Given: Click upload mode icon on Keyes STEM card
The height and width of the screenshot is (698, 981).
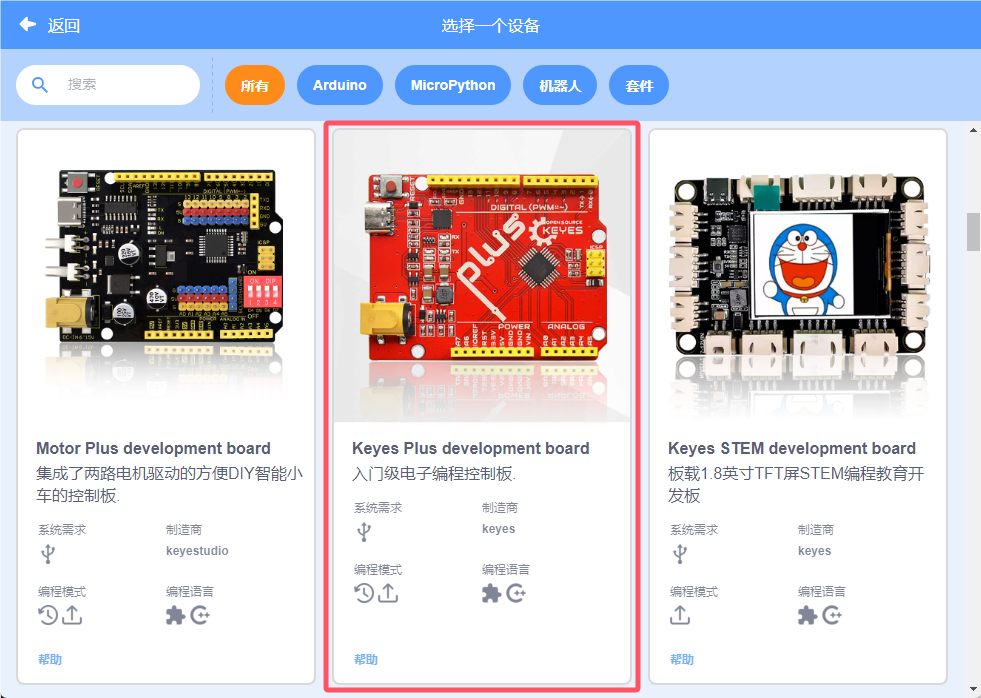Looking at the screenshot, I should (x=680, y=615).
